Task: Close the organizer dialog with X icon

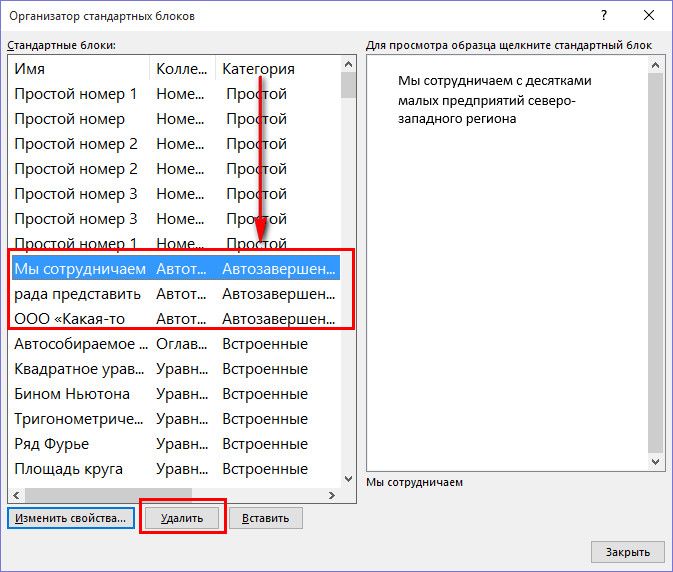Action: click(x=649, y=16)
